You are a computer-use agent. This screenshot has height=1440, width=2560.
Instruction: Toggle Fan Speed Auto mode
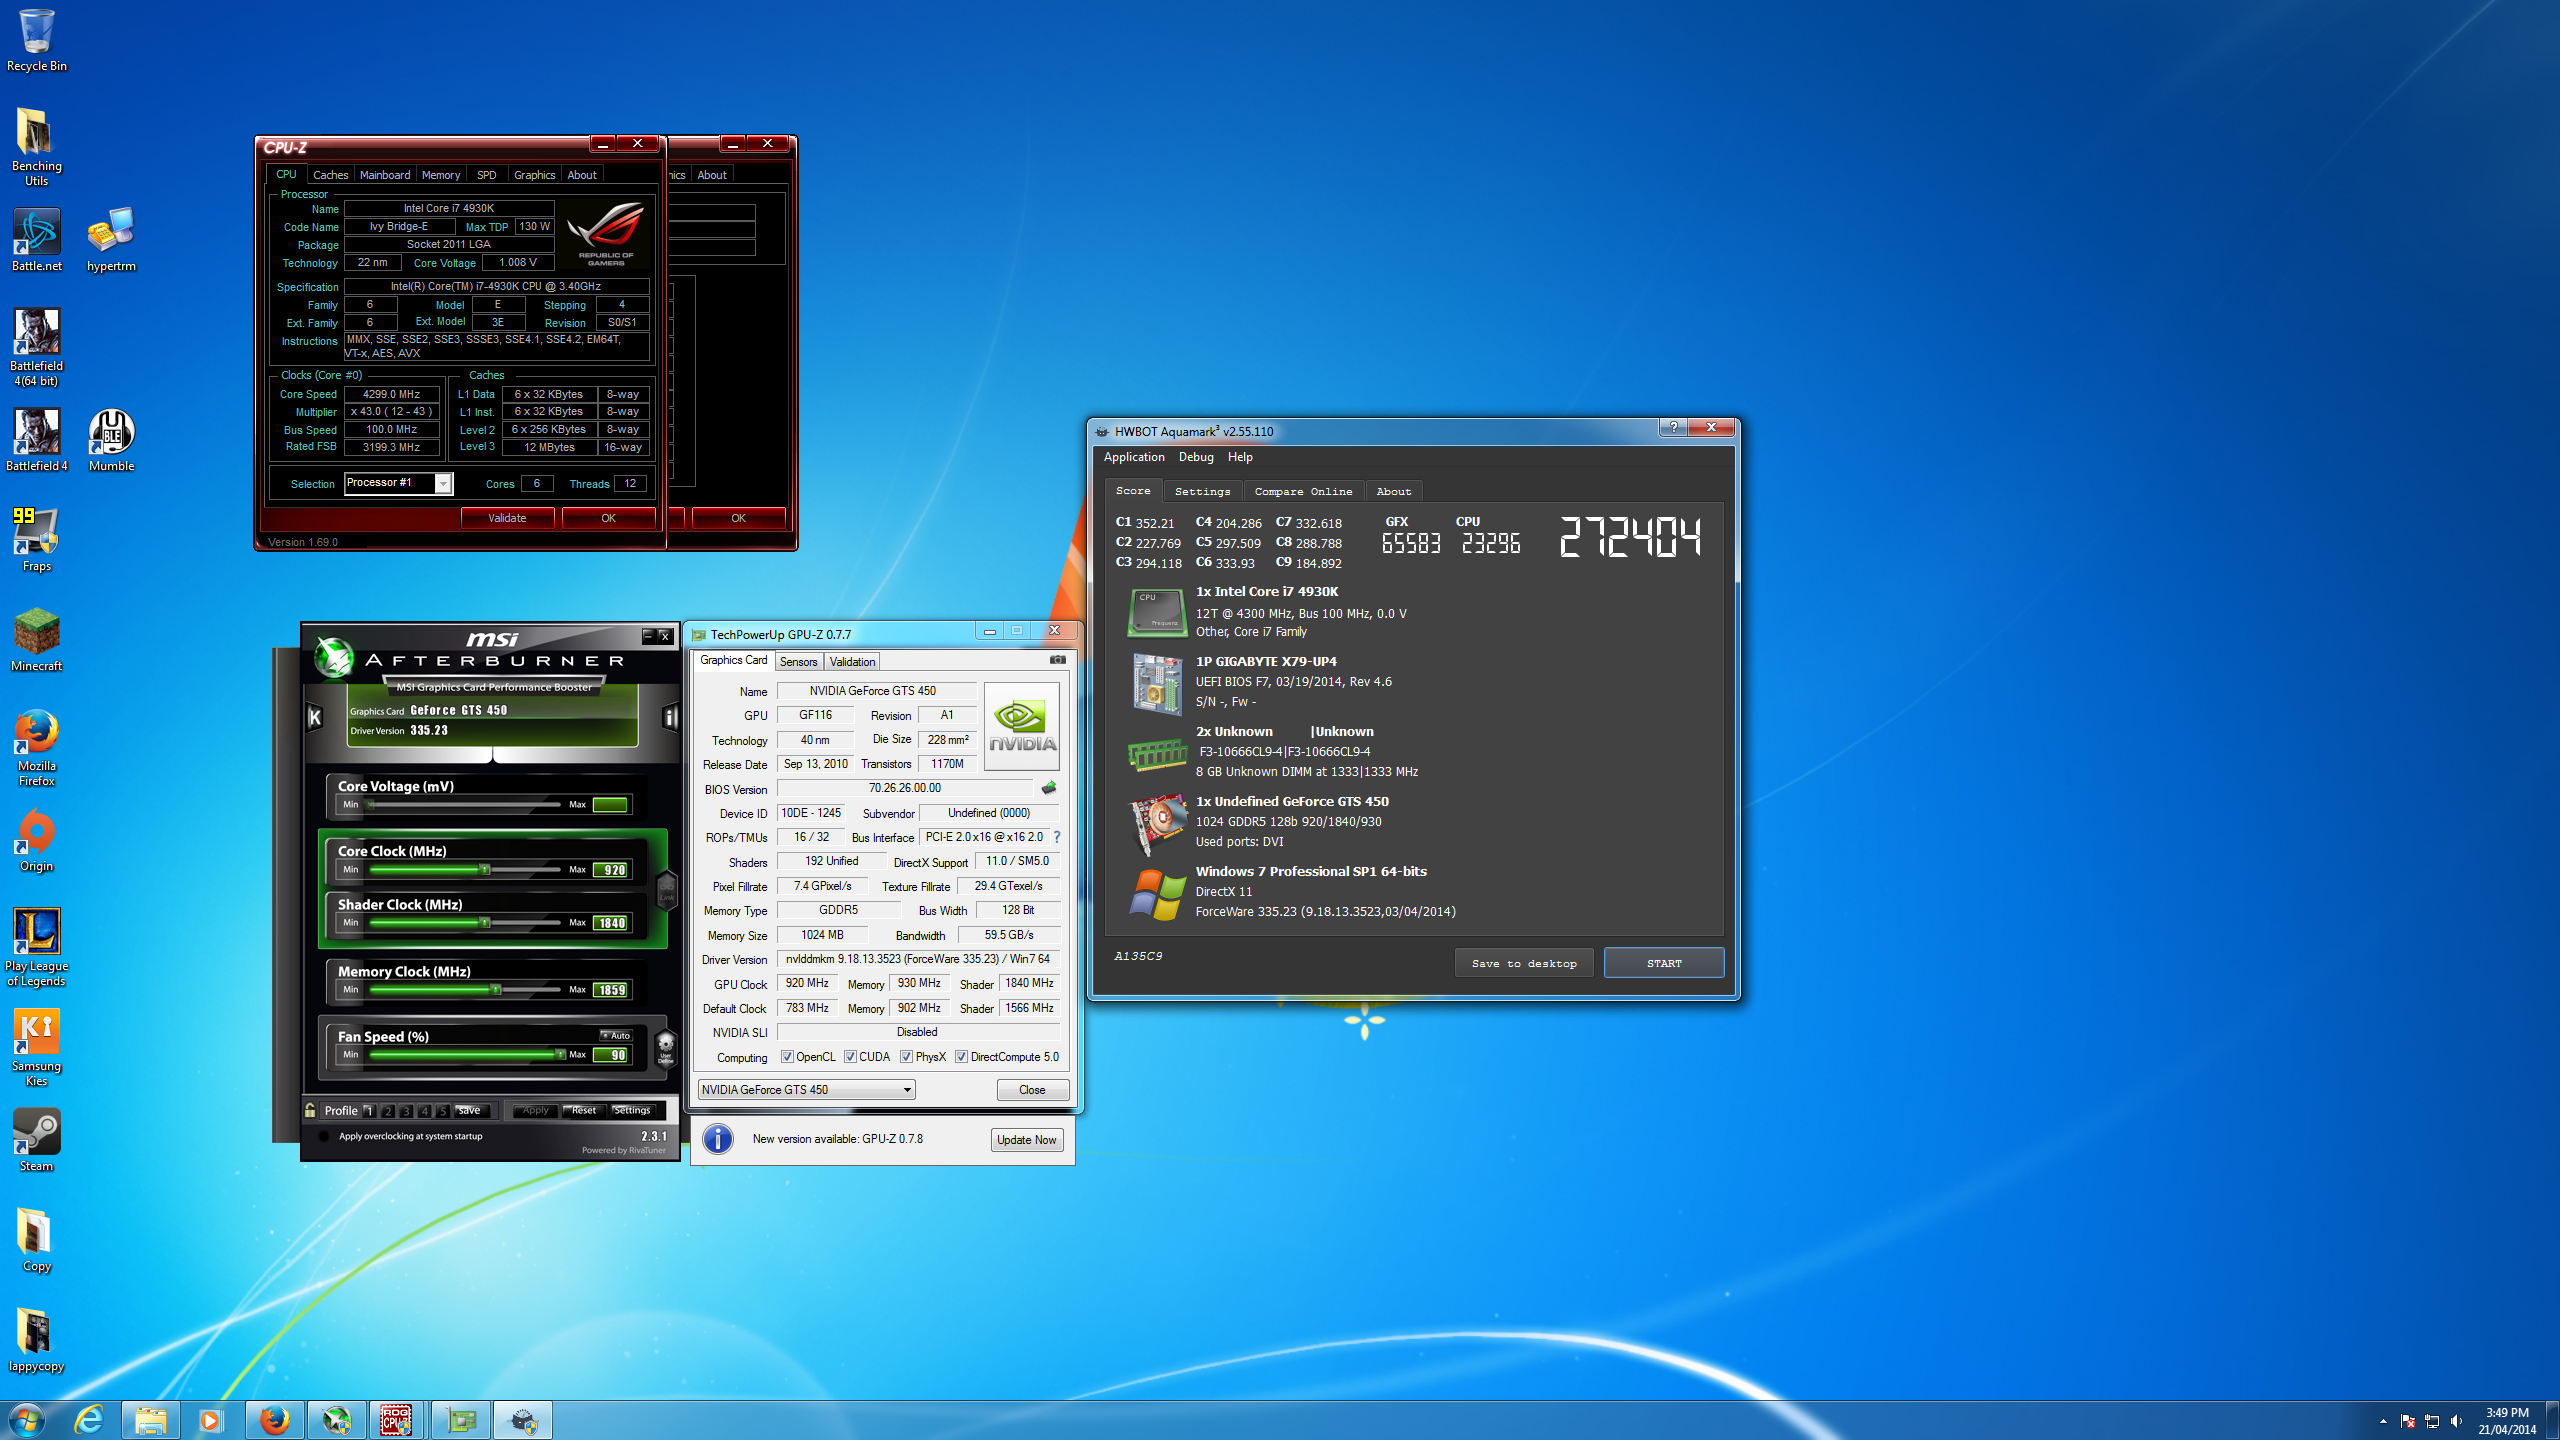tap(616, 1035)
